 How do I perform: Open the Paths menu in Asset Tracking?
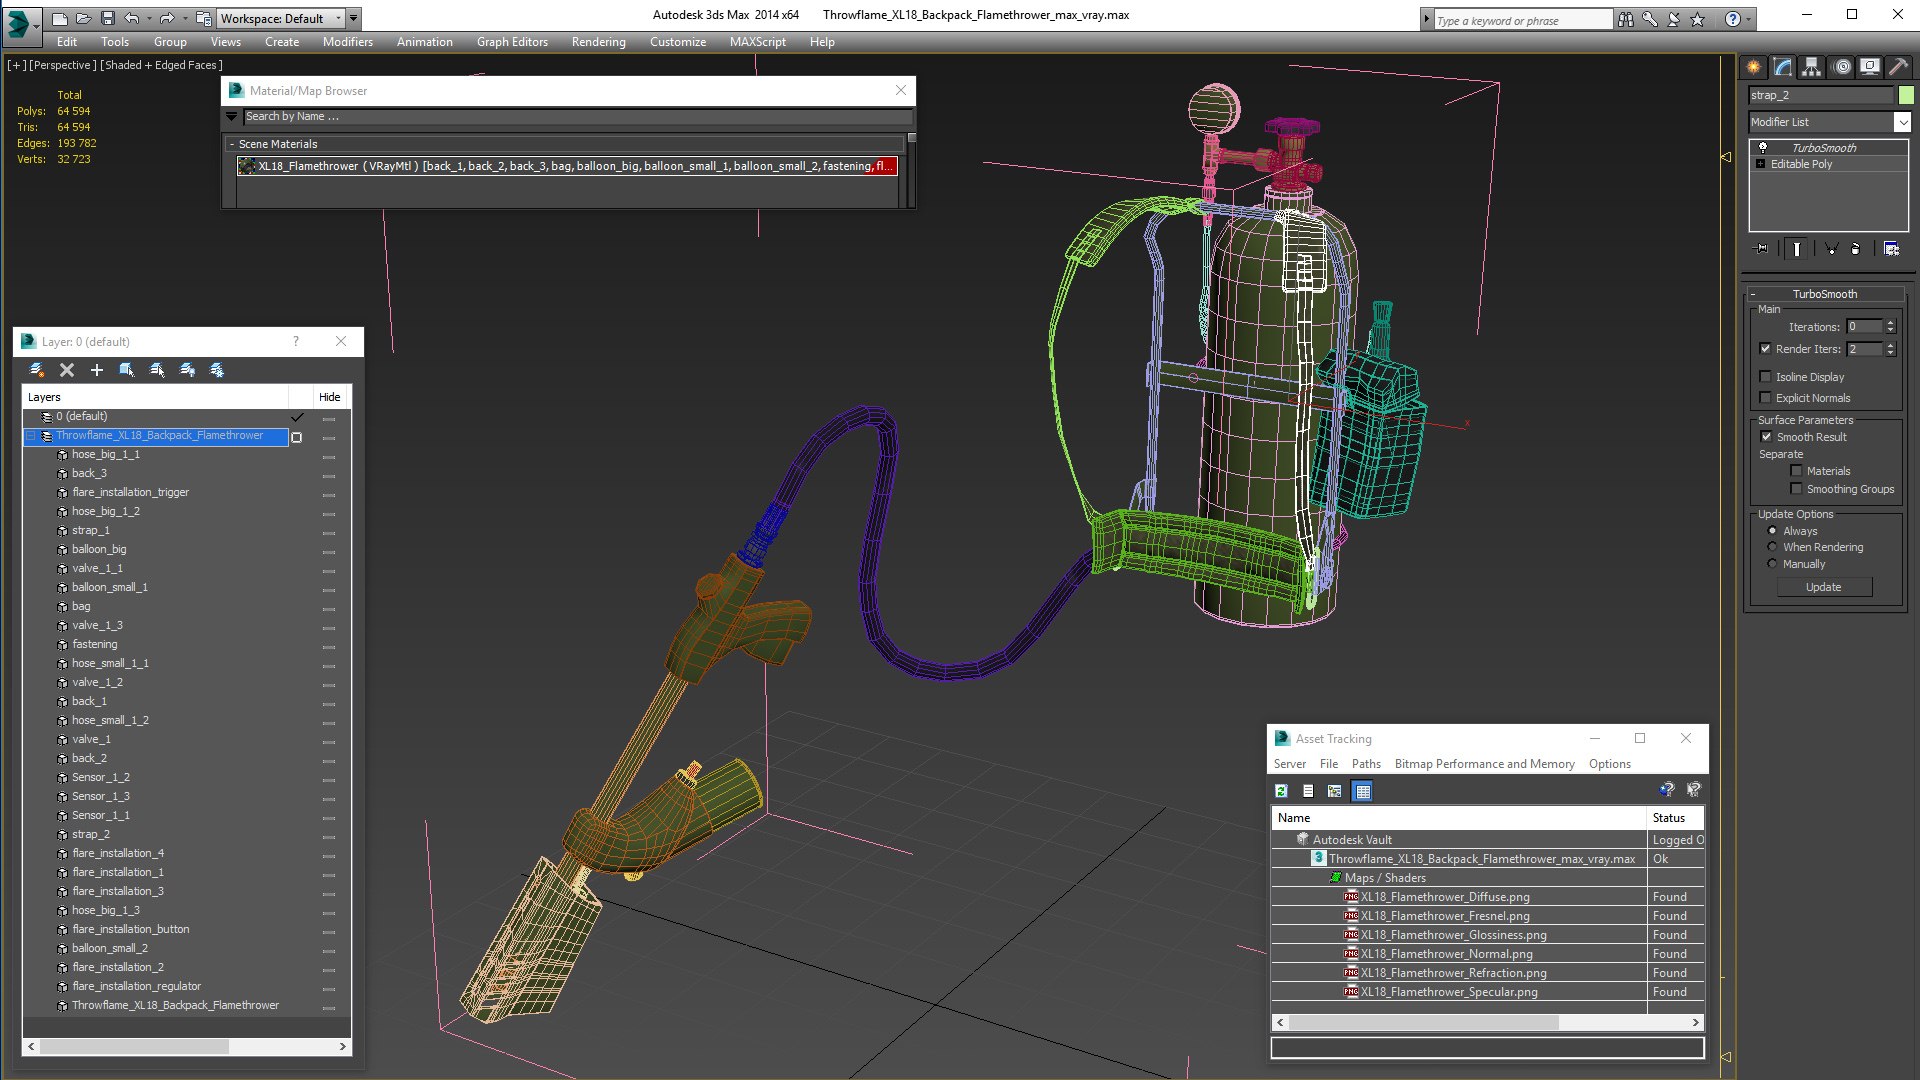(x=1365, y=764)
